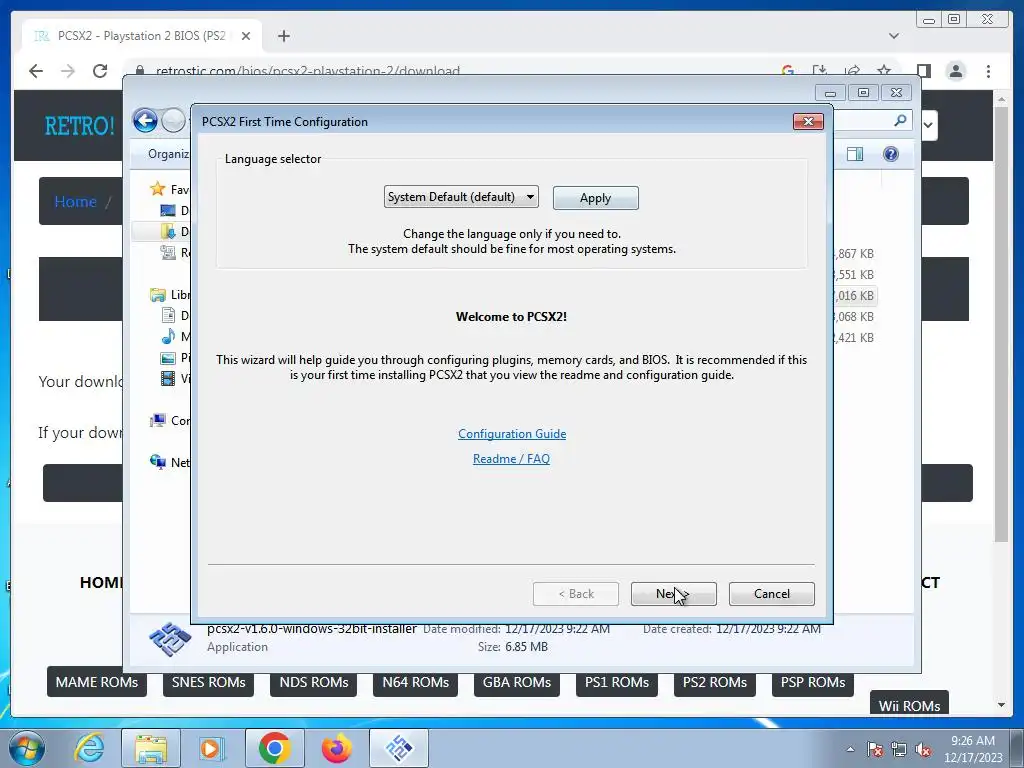Click the RETRO site logo
The image size is (1024, 768).
pos(79,125)
